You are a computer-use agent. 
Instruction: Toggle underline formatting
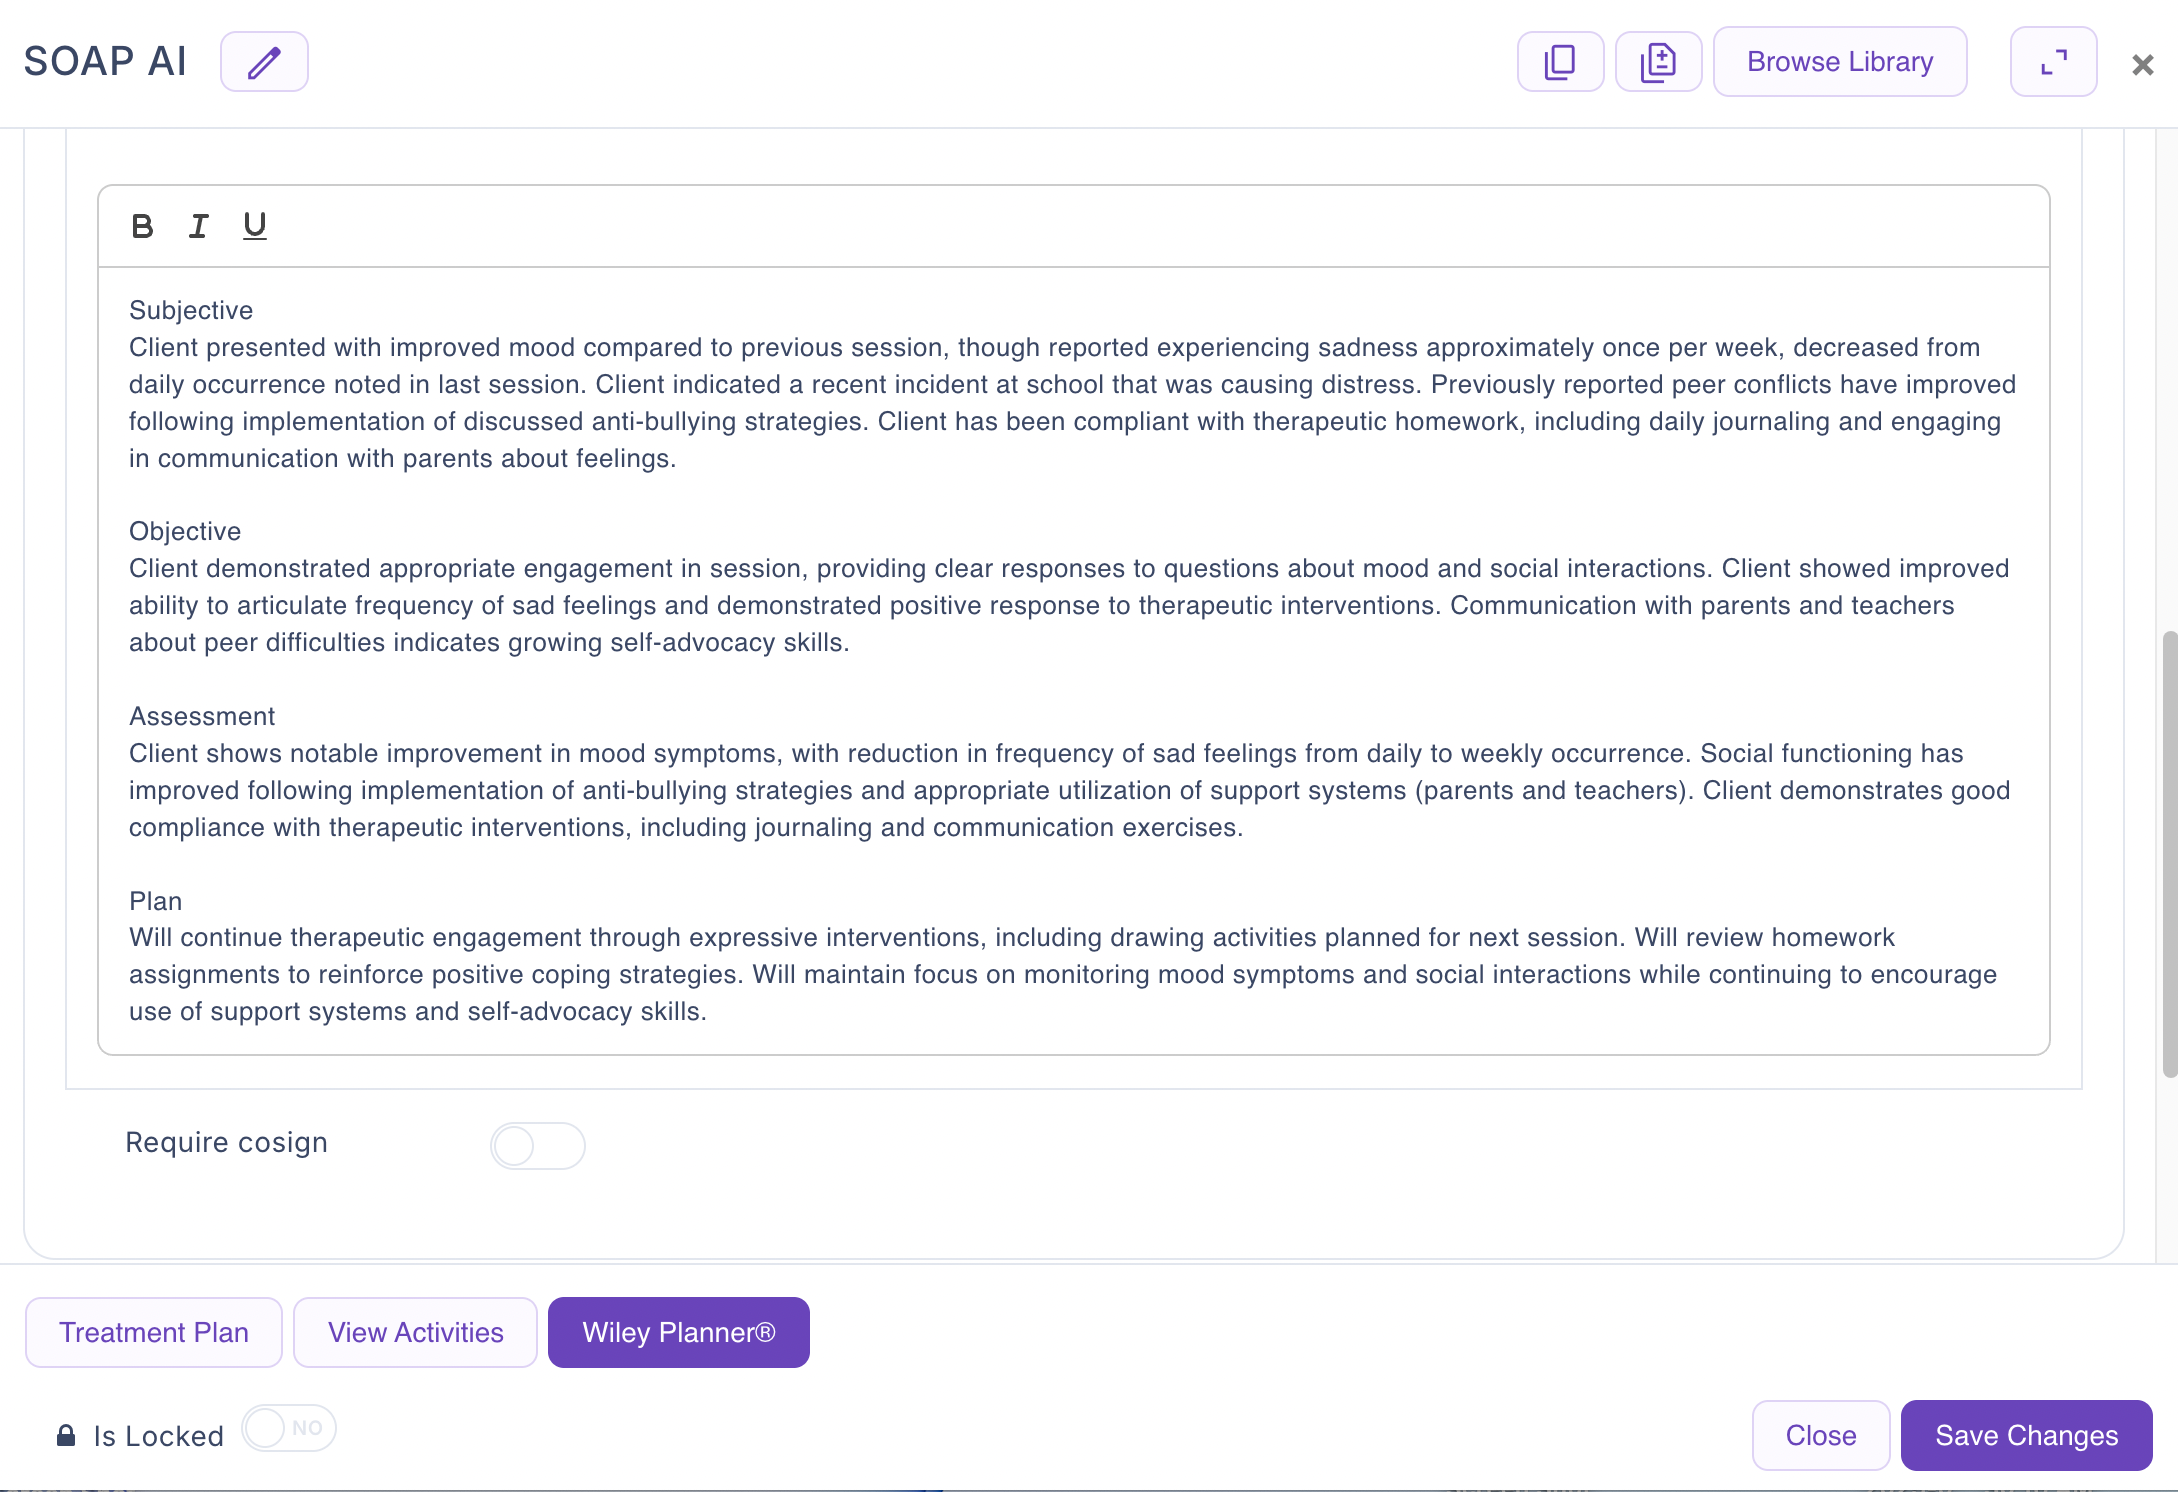(255, 227)
